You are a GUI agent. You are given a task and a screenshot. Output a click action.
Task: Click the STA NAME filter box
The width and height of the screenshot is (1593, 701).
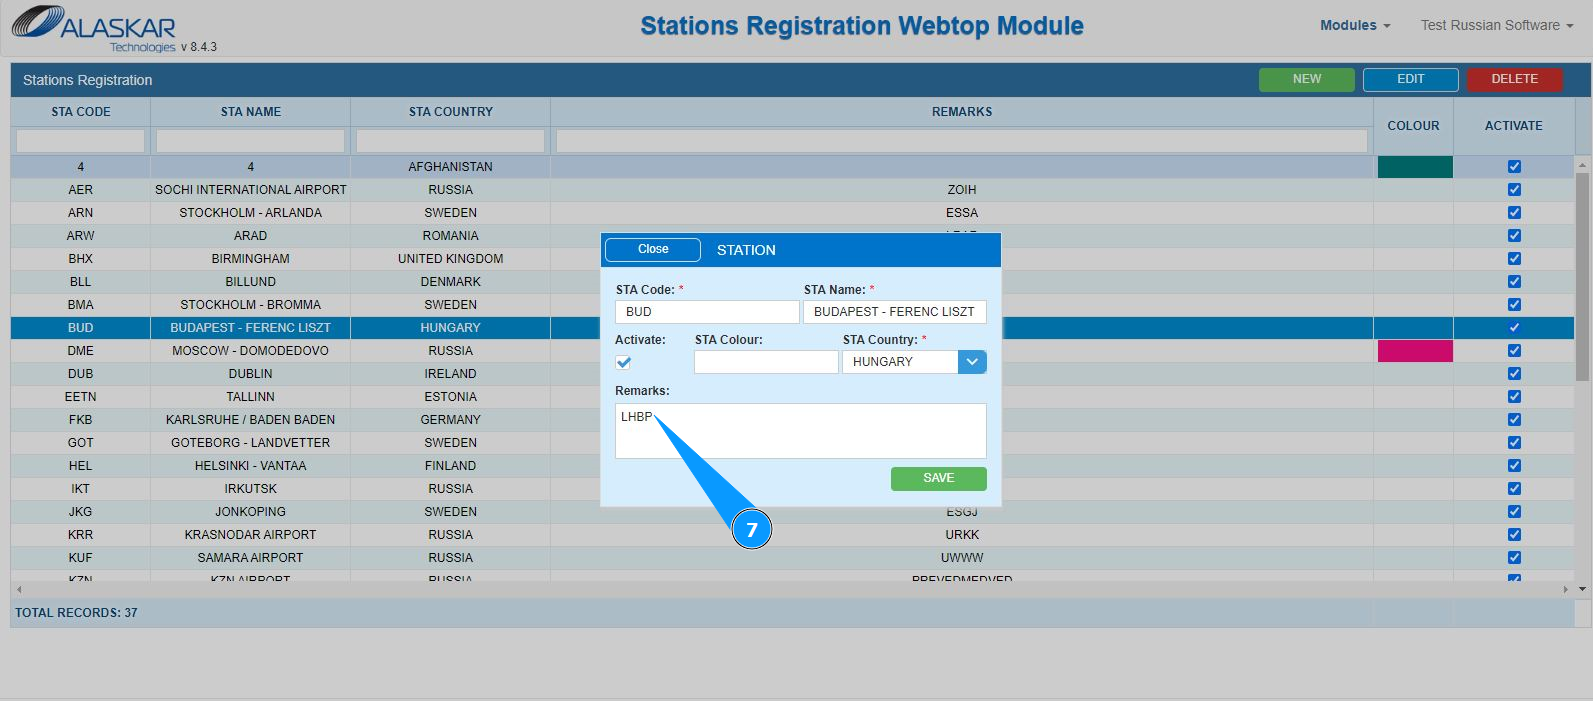pyautogui.click(x=250, y=141)
